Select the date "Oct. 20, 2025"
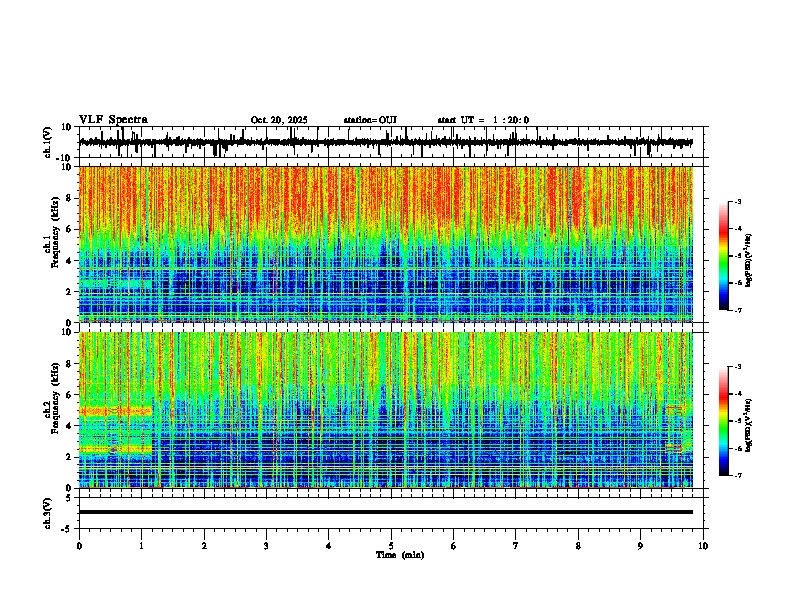 [279, 120]
